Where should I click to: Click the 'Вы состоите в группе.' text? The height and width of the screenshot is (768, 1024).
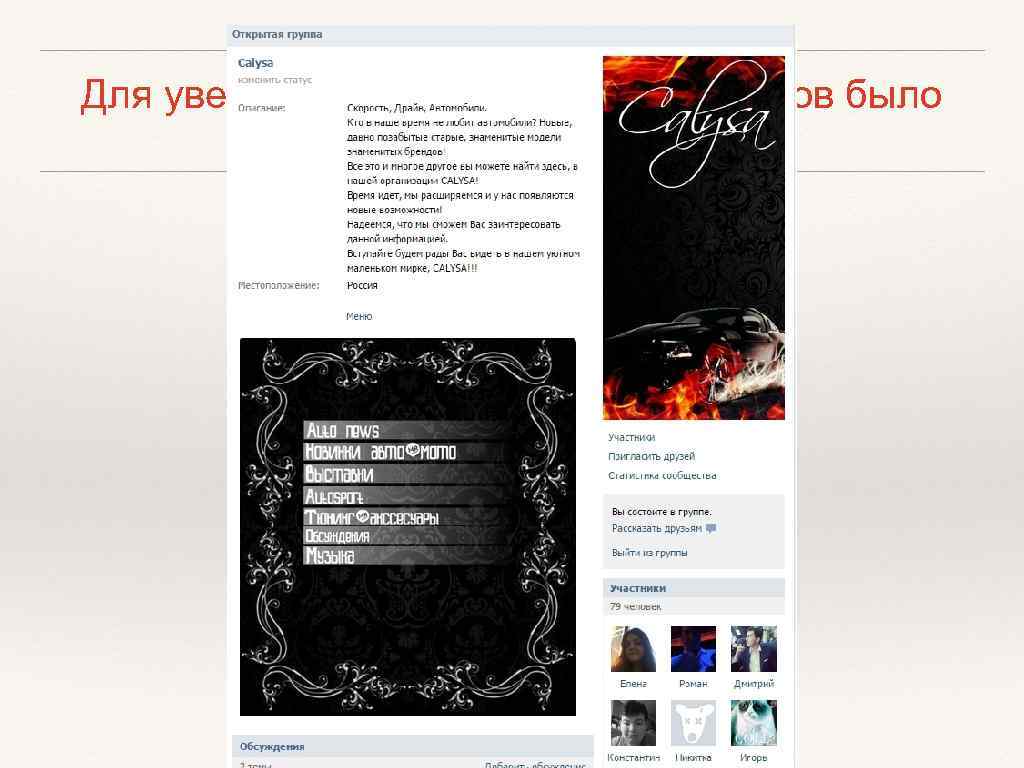(x=662, y=512)
